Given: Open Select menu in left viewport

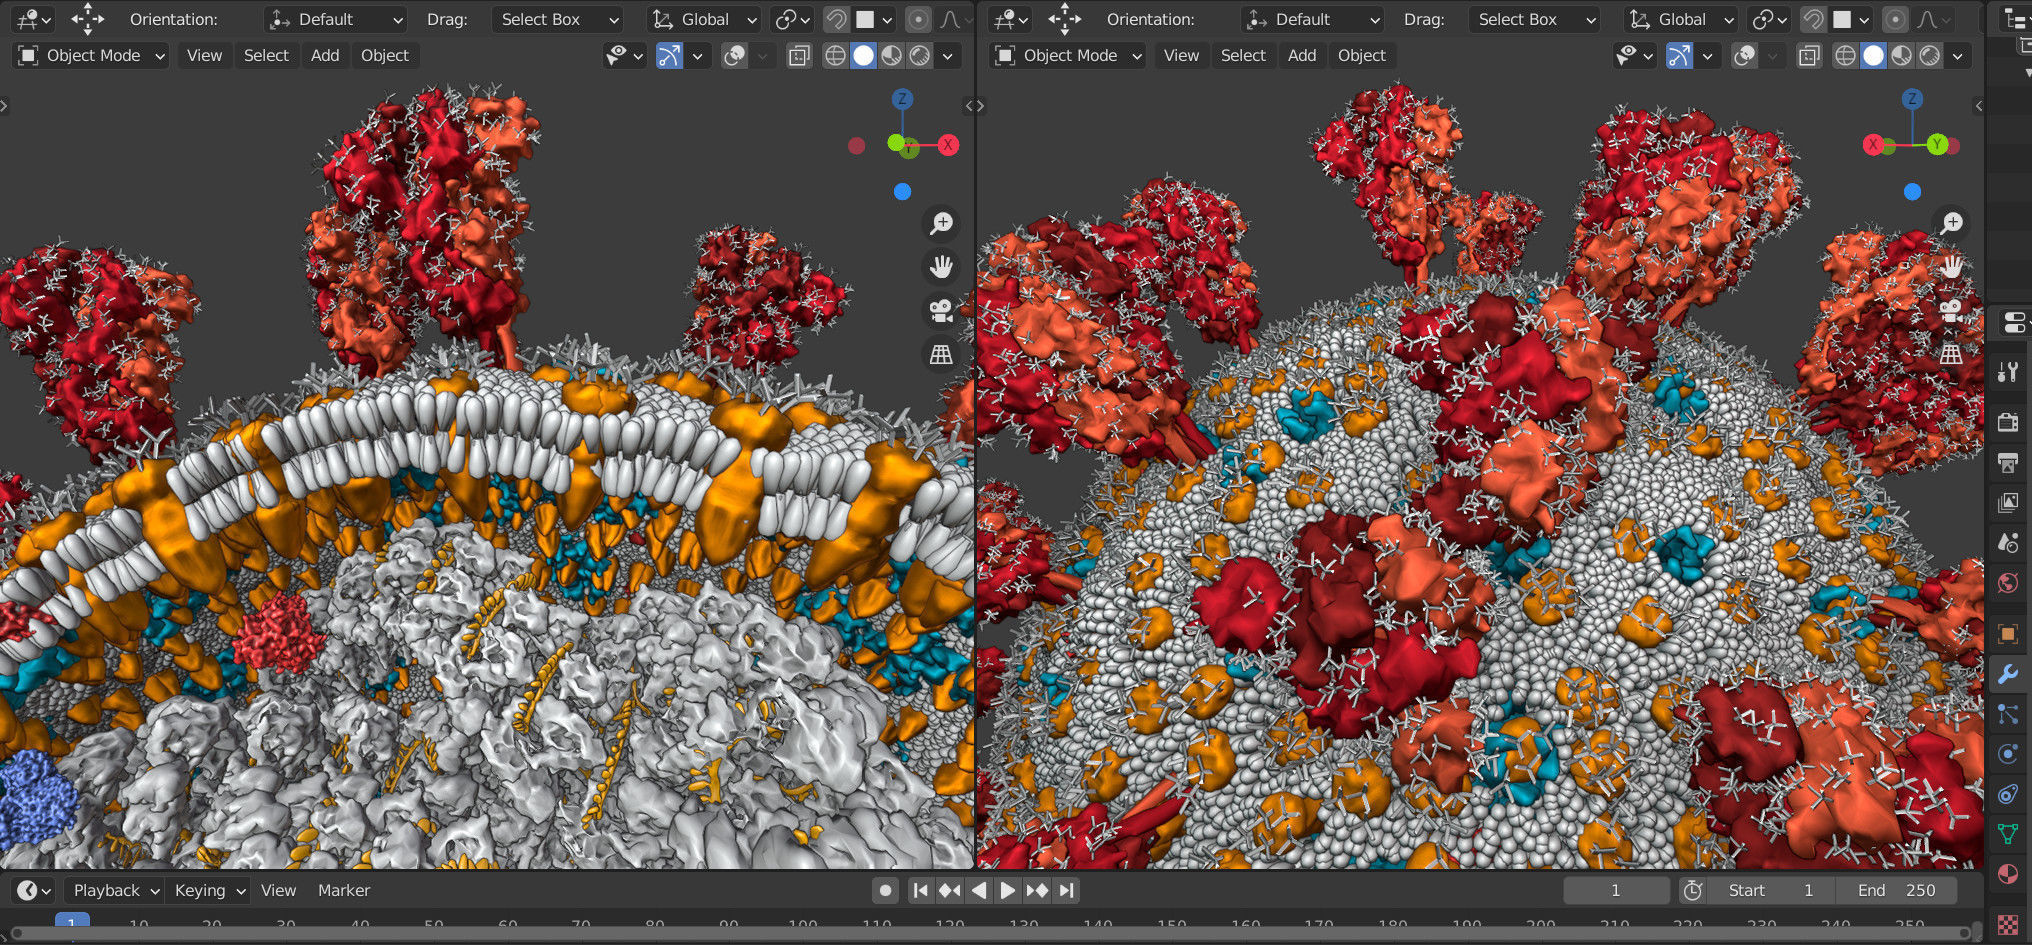Looking at the screenshot, I should 266,56.
